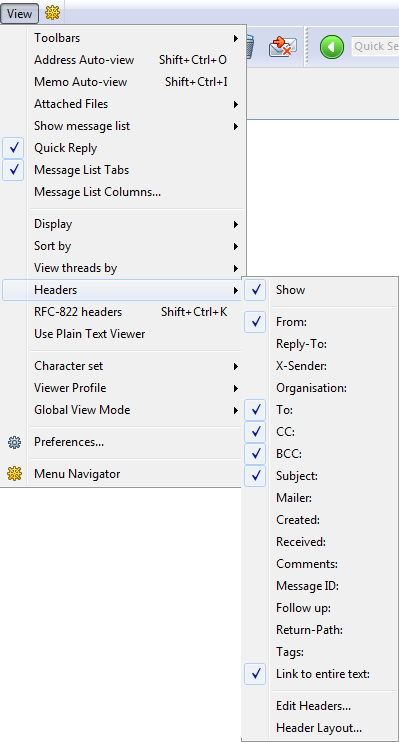Enable the Received: header

[320, 541]
